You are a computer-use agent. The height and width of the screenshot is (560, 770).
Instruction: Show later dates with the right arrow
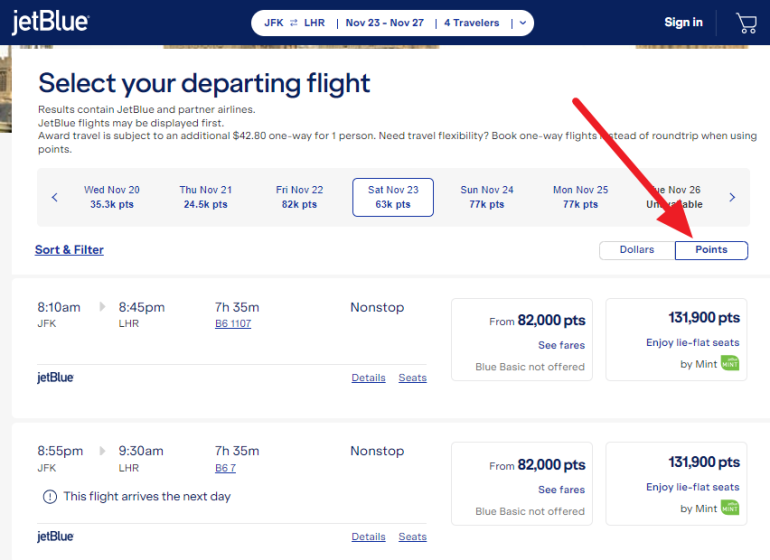click(732, 198)
